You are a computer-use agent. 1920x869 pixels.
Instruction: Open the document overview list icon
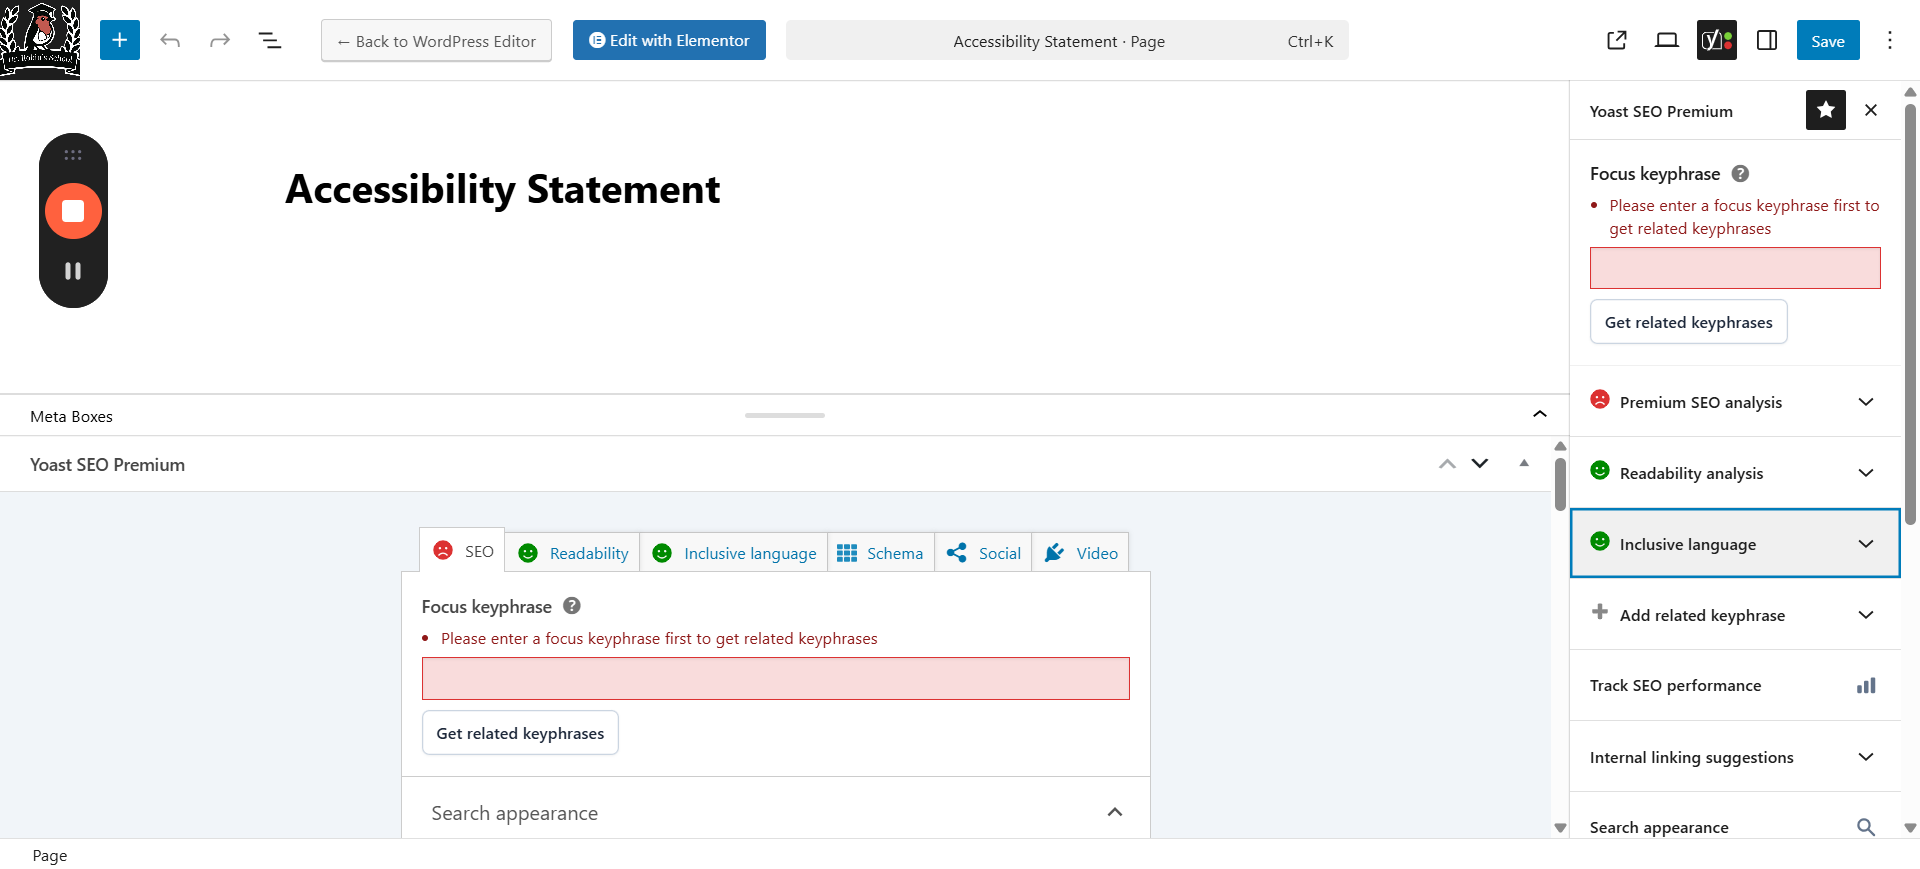point(270,40)
